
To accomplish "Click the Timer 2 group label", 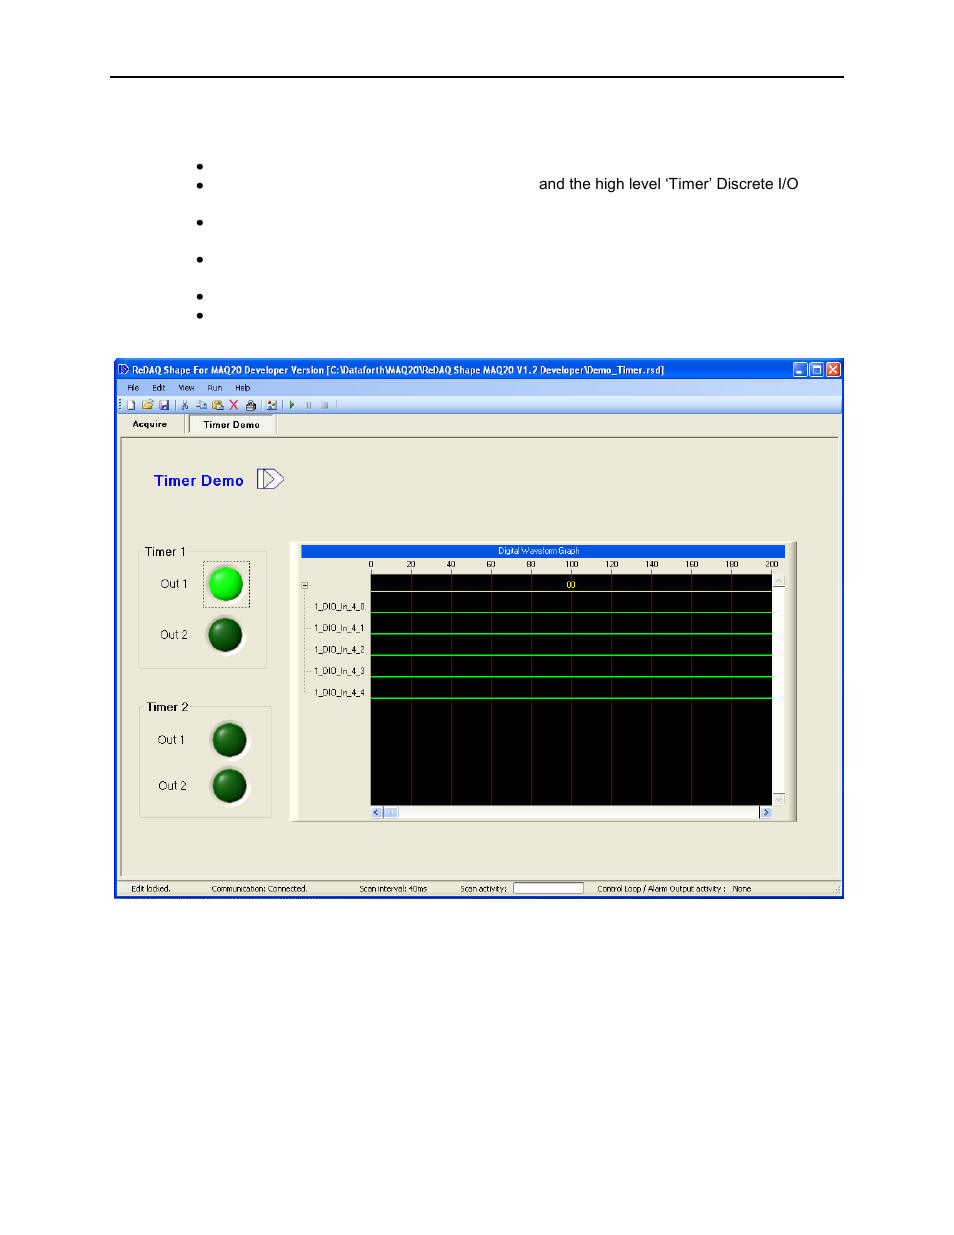I will coord(167,707).
